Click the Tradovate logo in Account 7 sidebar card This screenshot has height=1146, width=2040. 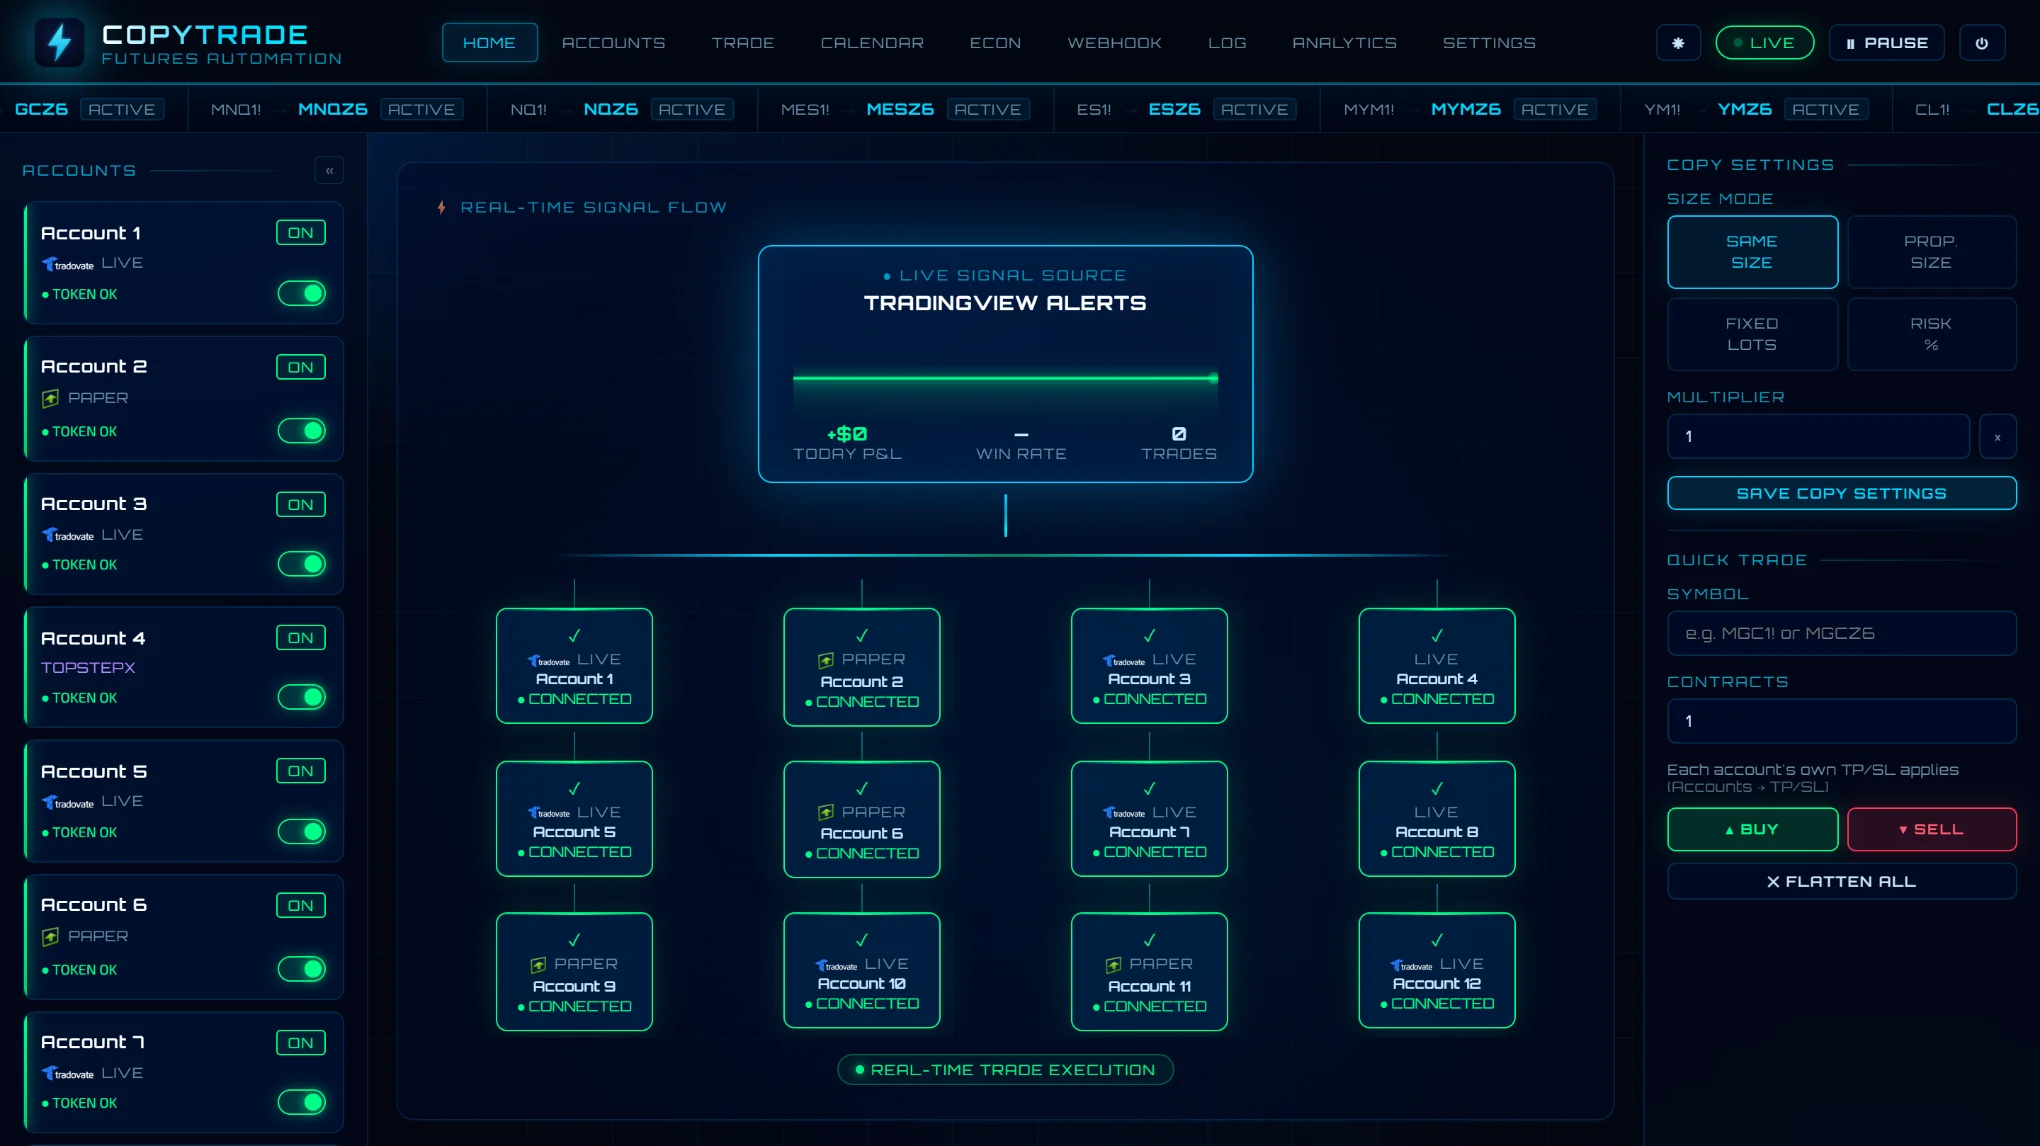[68, 1073]
